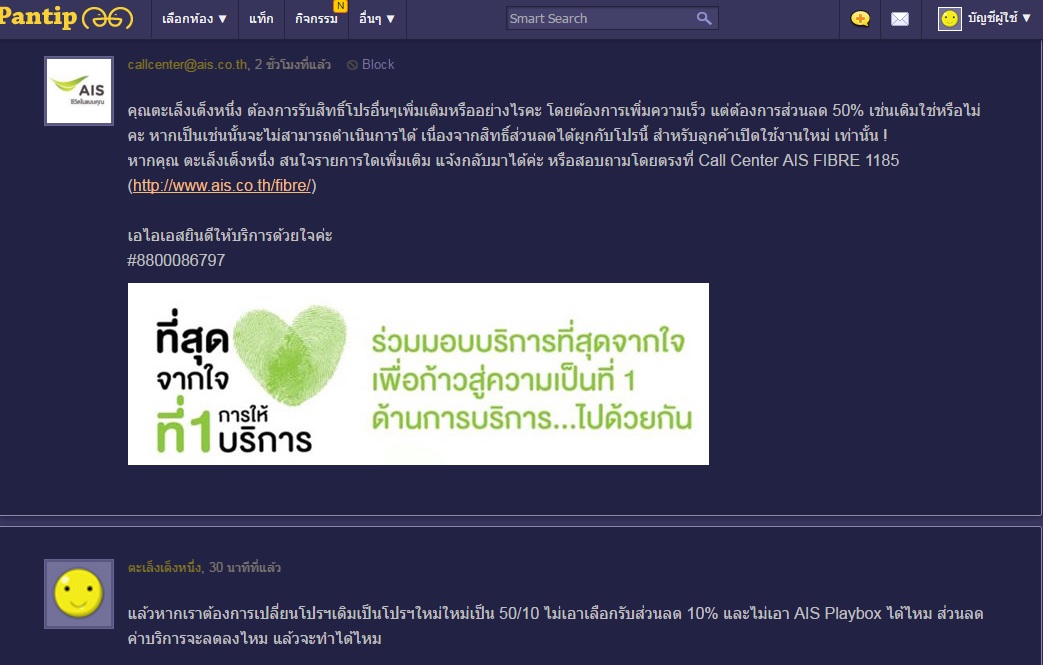Click the search magnifier icon
Screen dimensions: 1043x665
click(x=704, y=19)
